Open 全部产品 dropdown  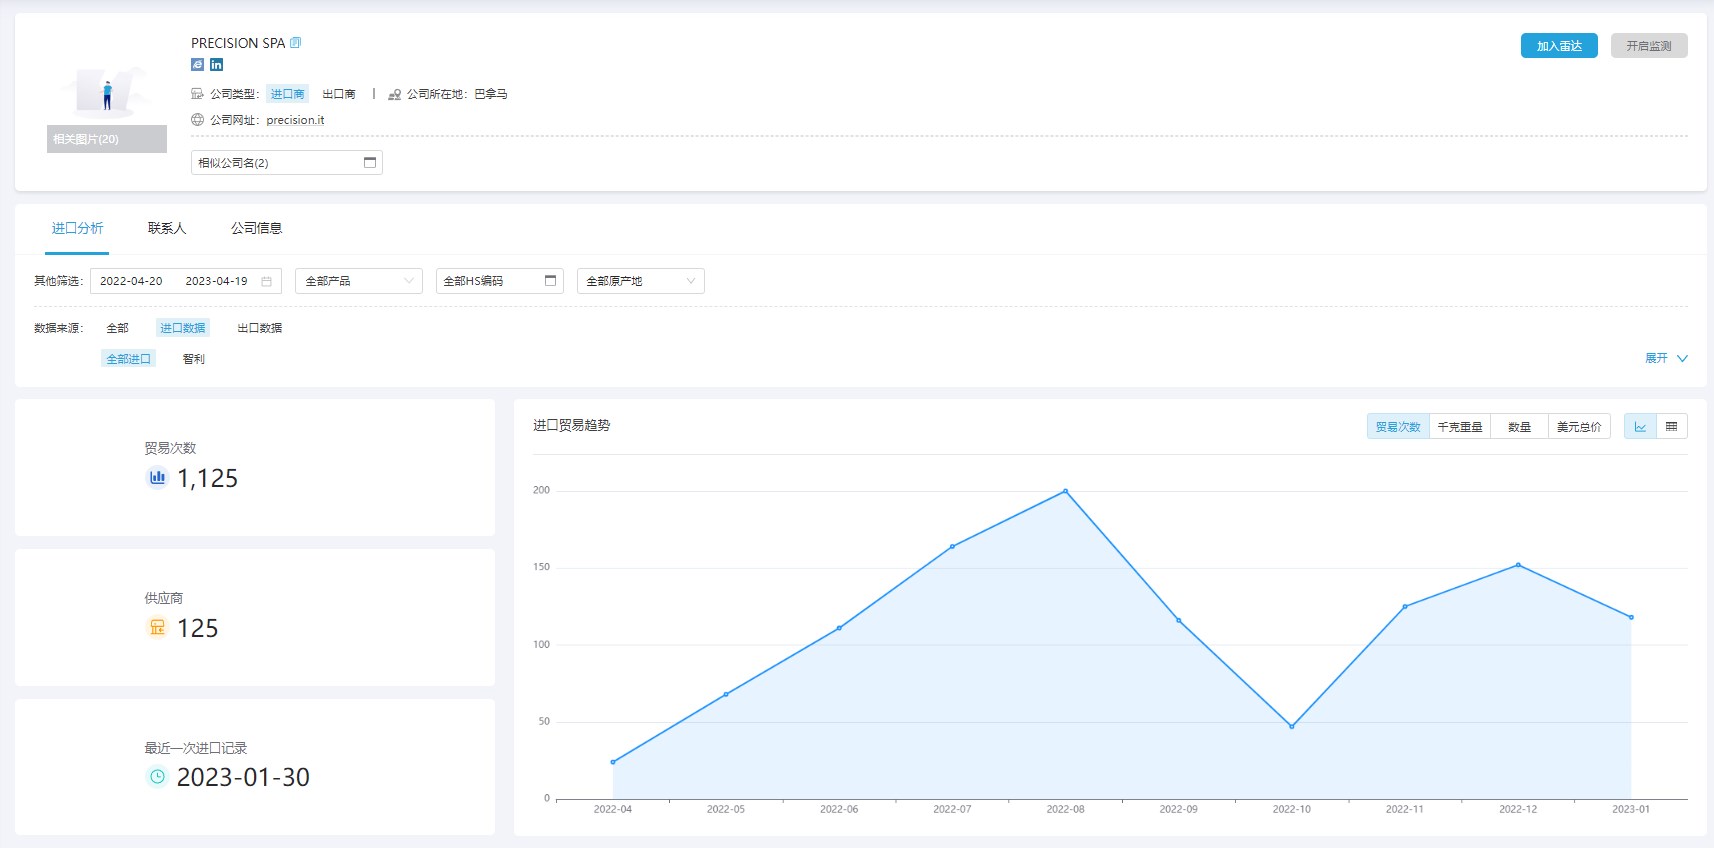(359, 281)
